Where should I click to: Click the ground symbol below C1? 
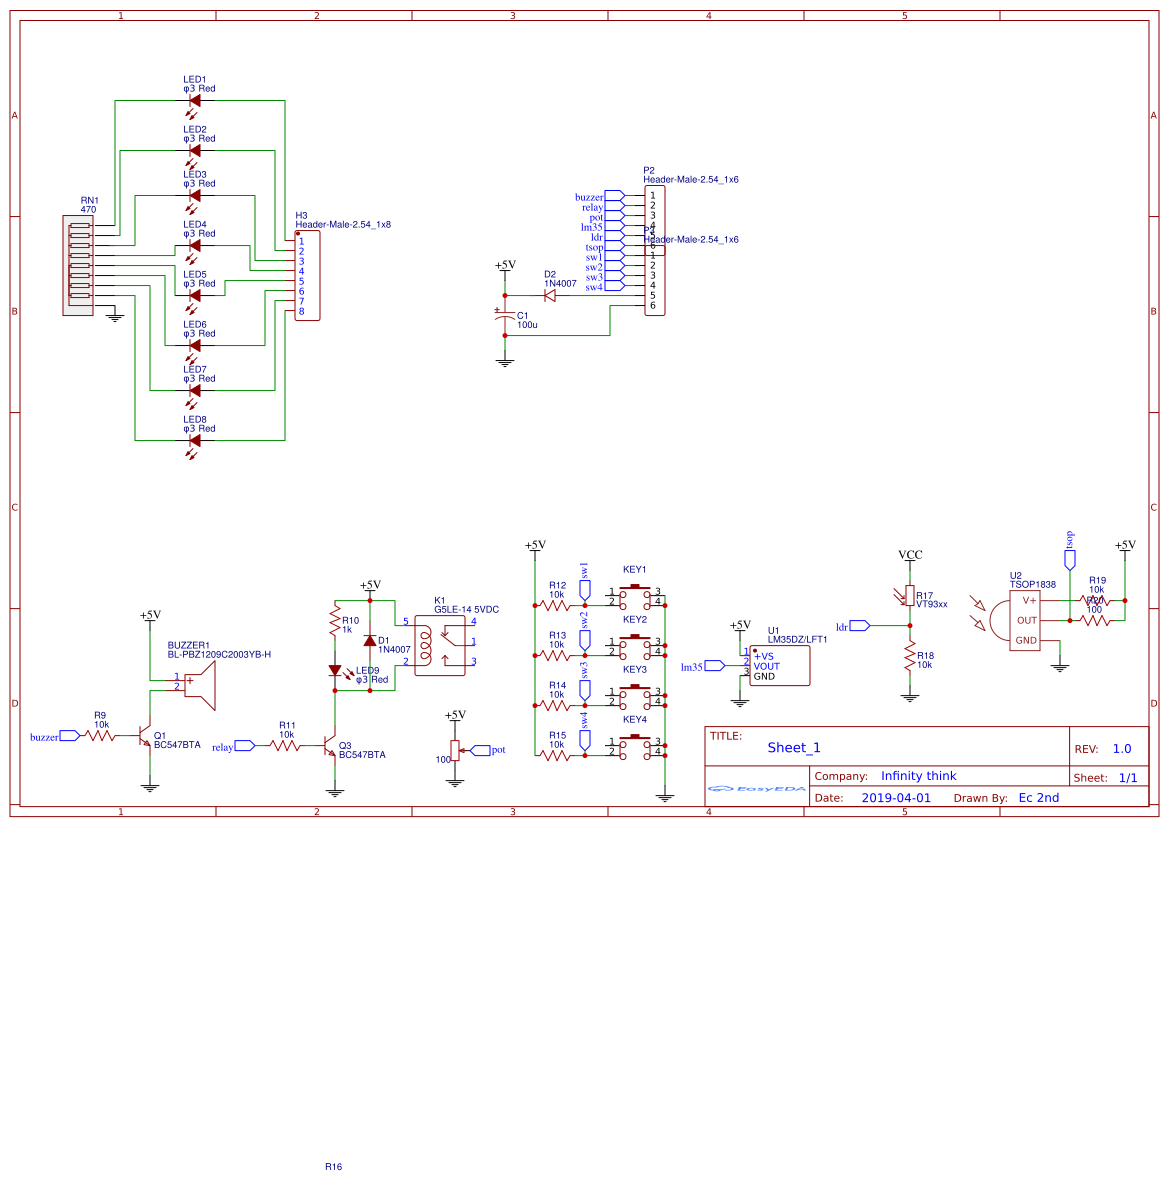click(505, 360)
